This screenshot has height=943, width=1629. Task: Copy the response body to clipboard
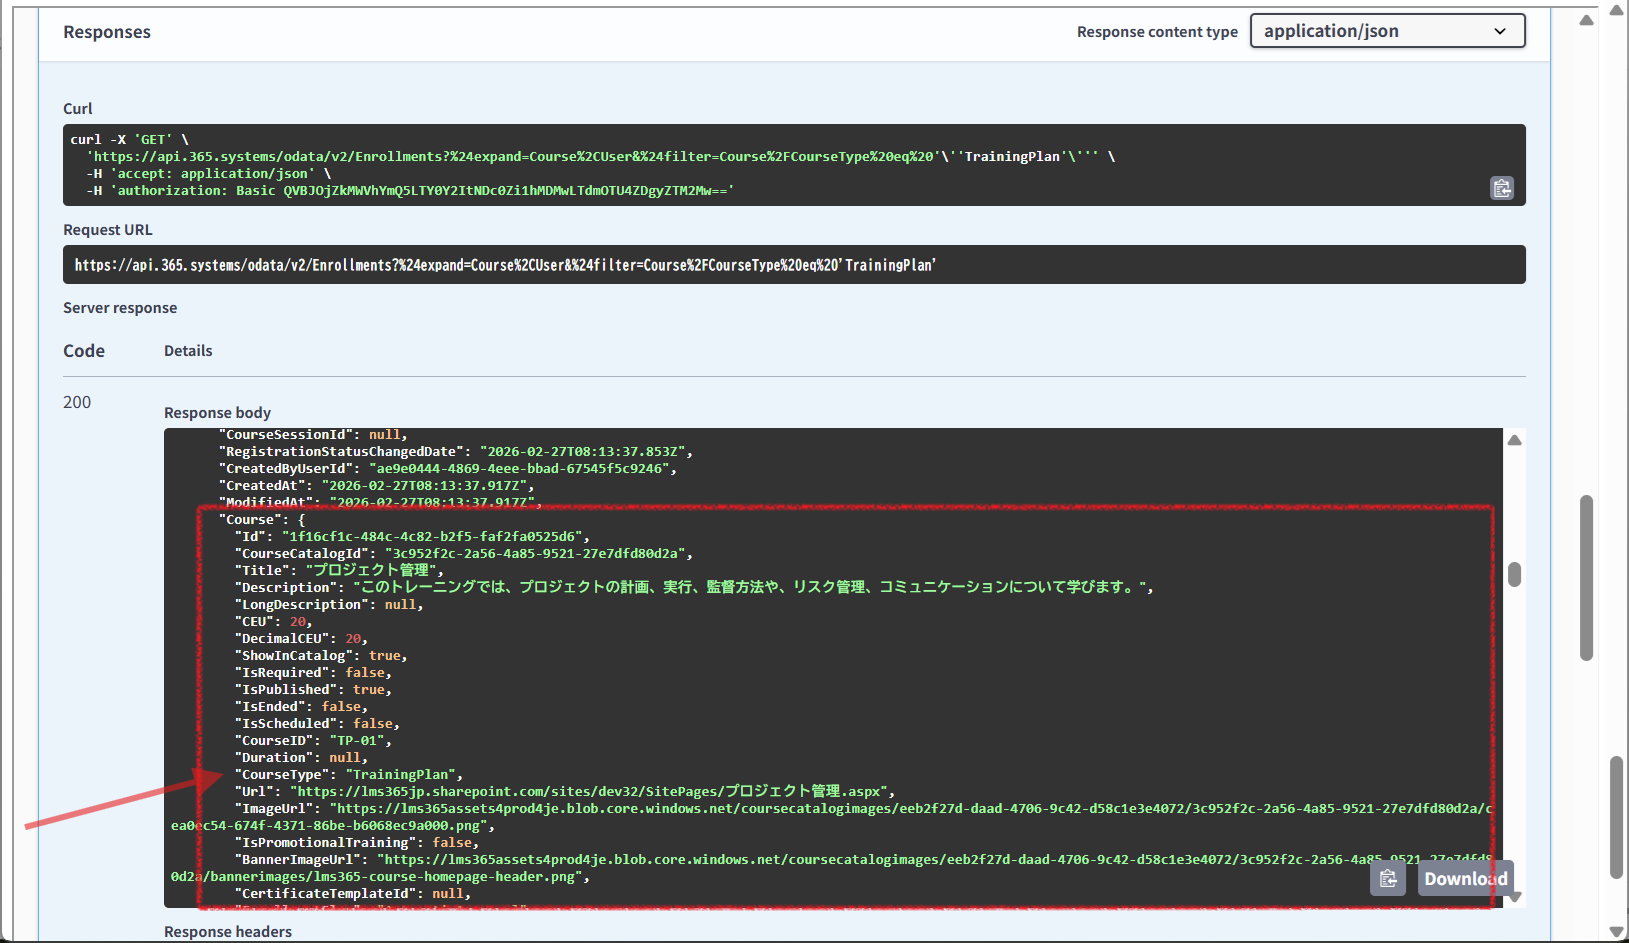(1388, 878)
